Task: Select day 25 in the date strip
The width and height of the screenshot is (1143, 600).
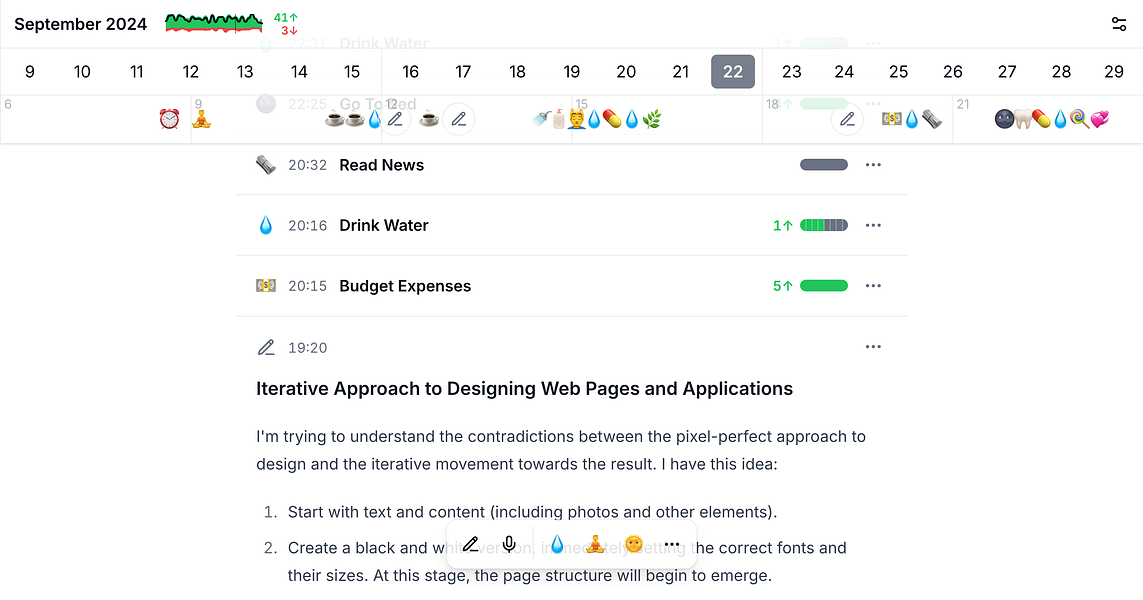Action: pyautogui.click(x=898, y=72)
